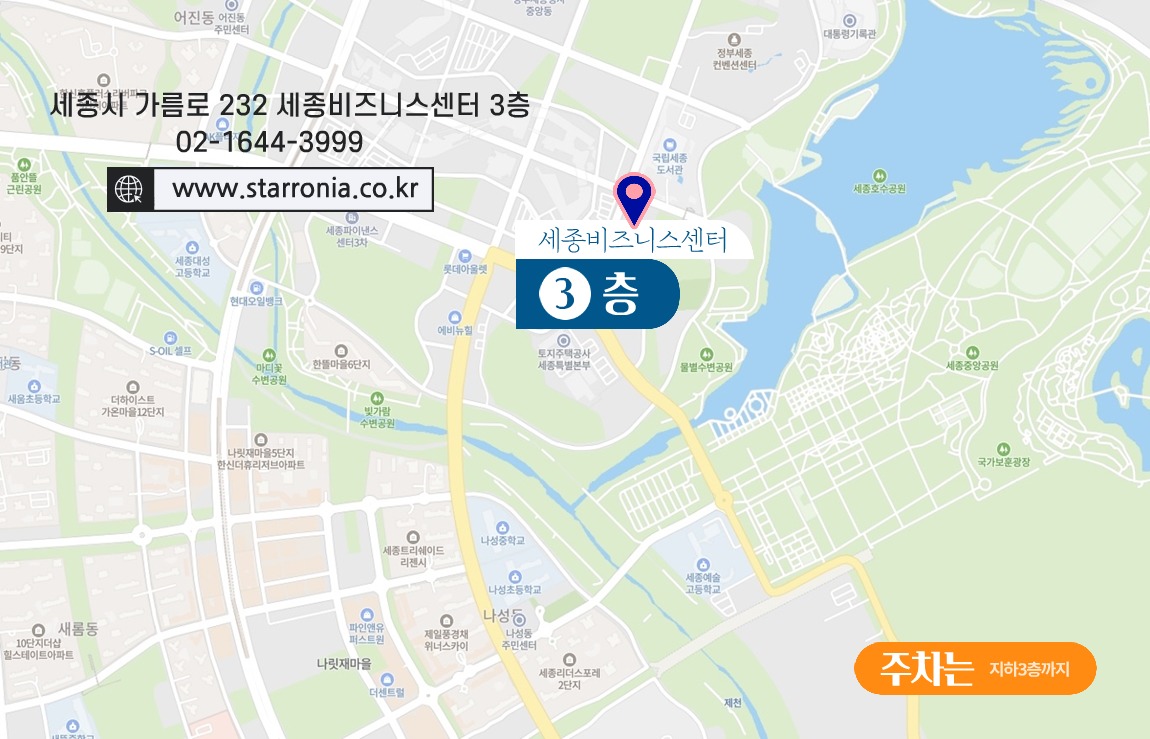Select the 국립세종도서관 library map icon
Viewport: 1150px width, 739px height.
coord(669,145)
